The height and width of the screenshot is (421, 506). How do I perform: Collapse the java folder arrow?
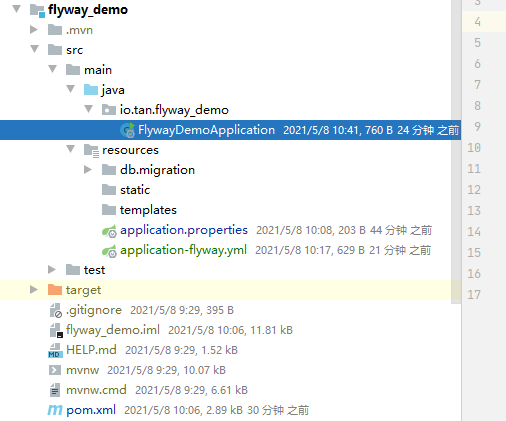click(71, 89)
